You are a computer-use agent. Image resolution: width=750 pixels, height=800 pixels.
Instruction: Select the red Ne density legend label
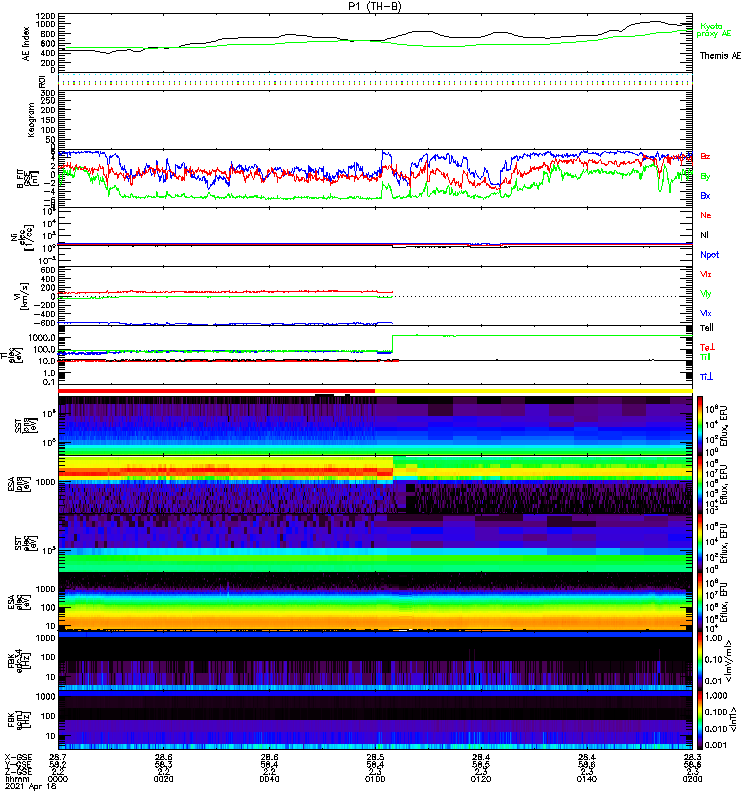pyautogui.click(x=706, y=215)
